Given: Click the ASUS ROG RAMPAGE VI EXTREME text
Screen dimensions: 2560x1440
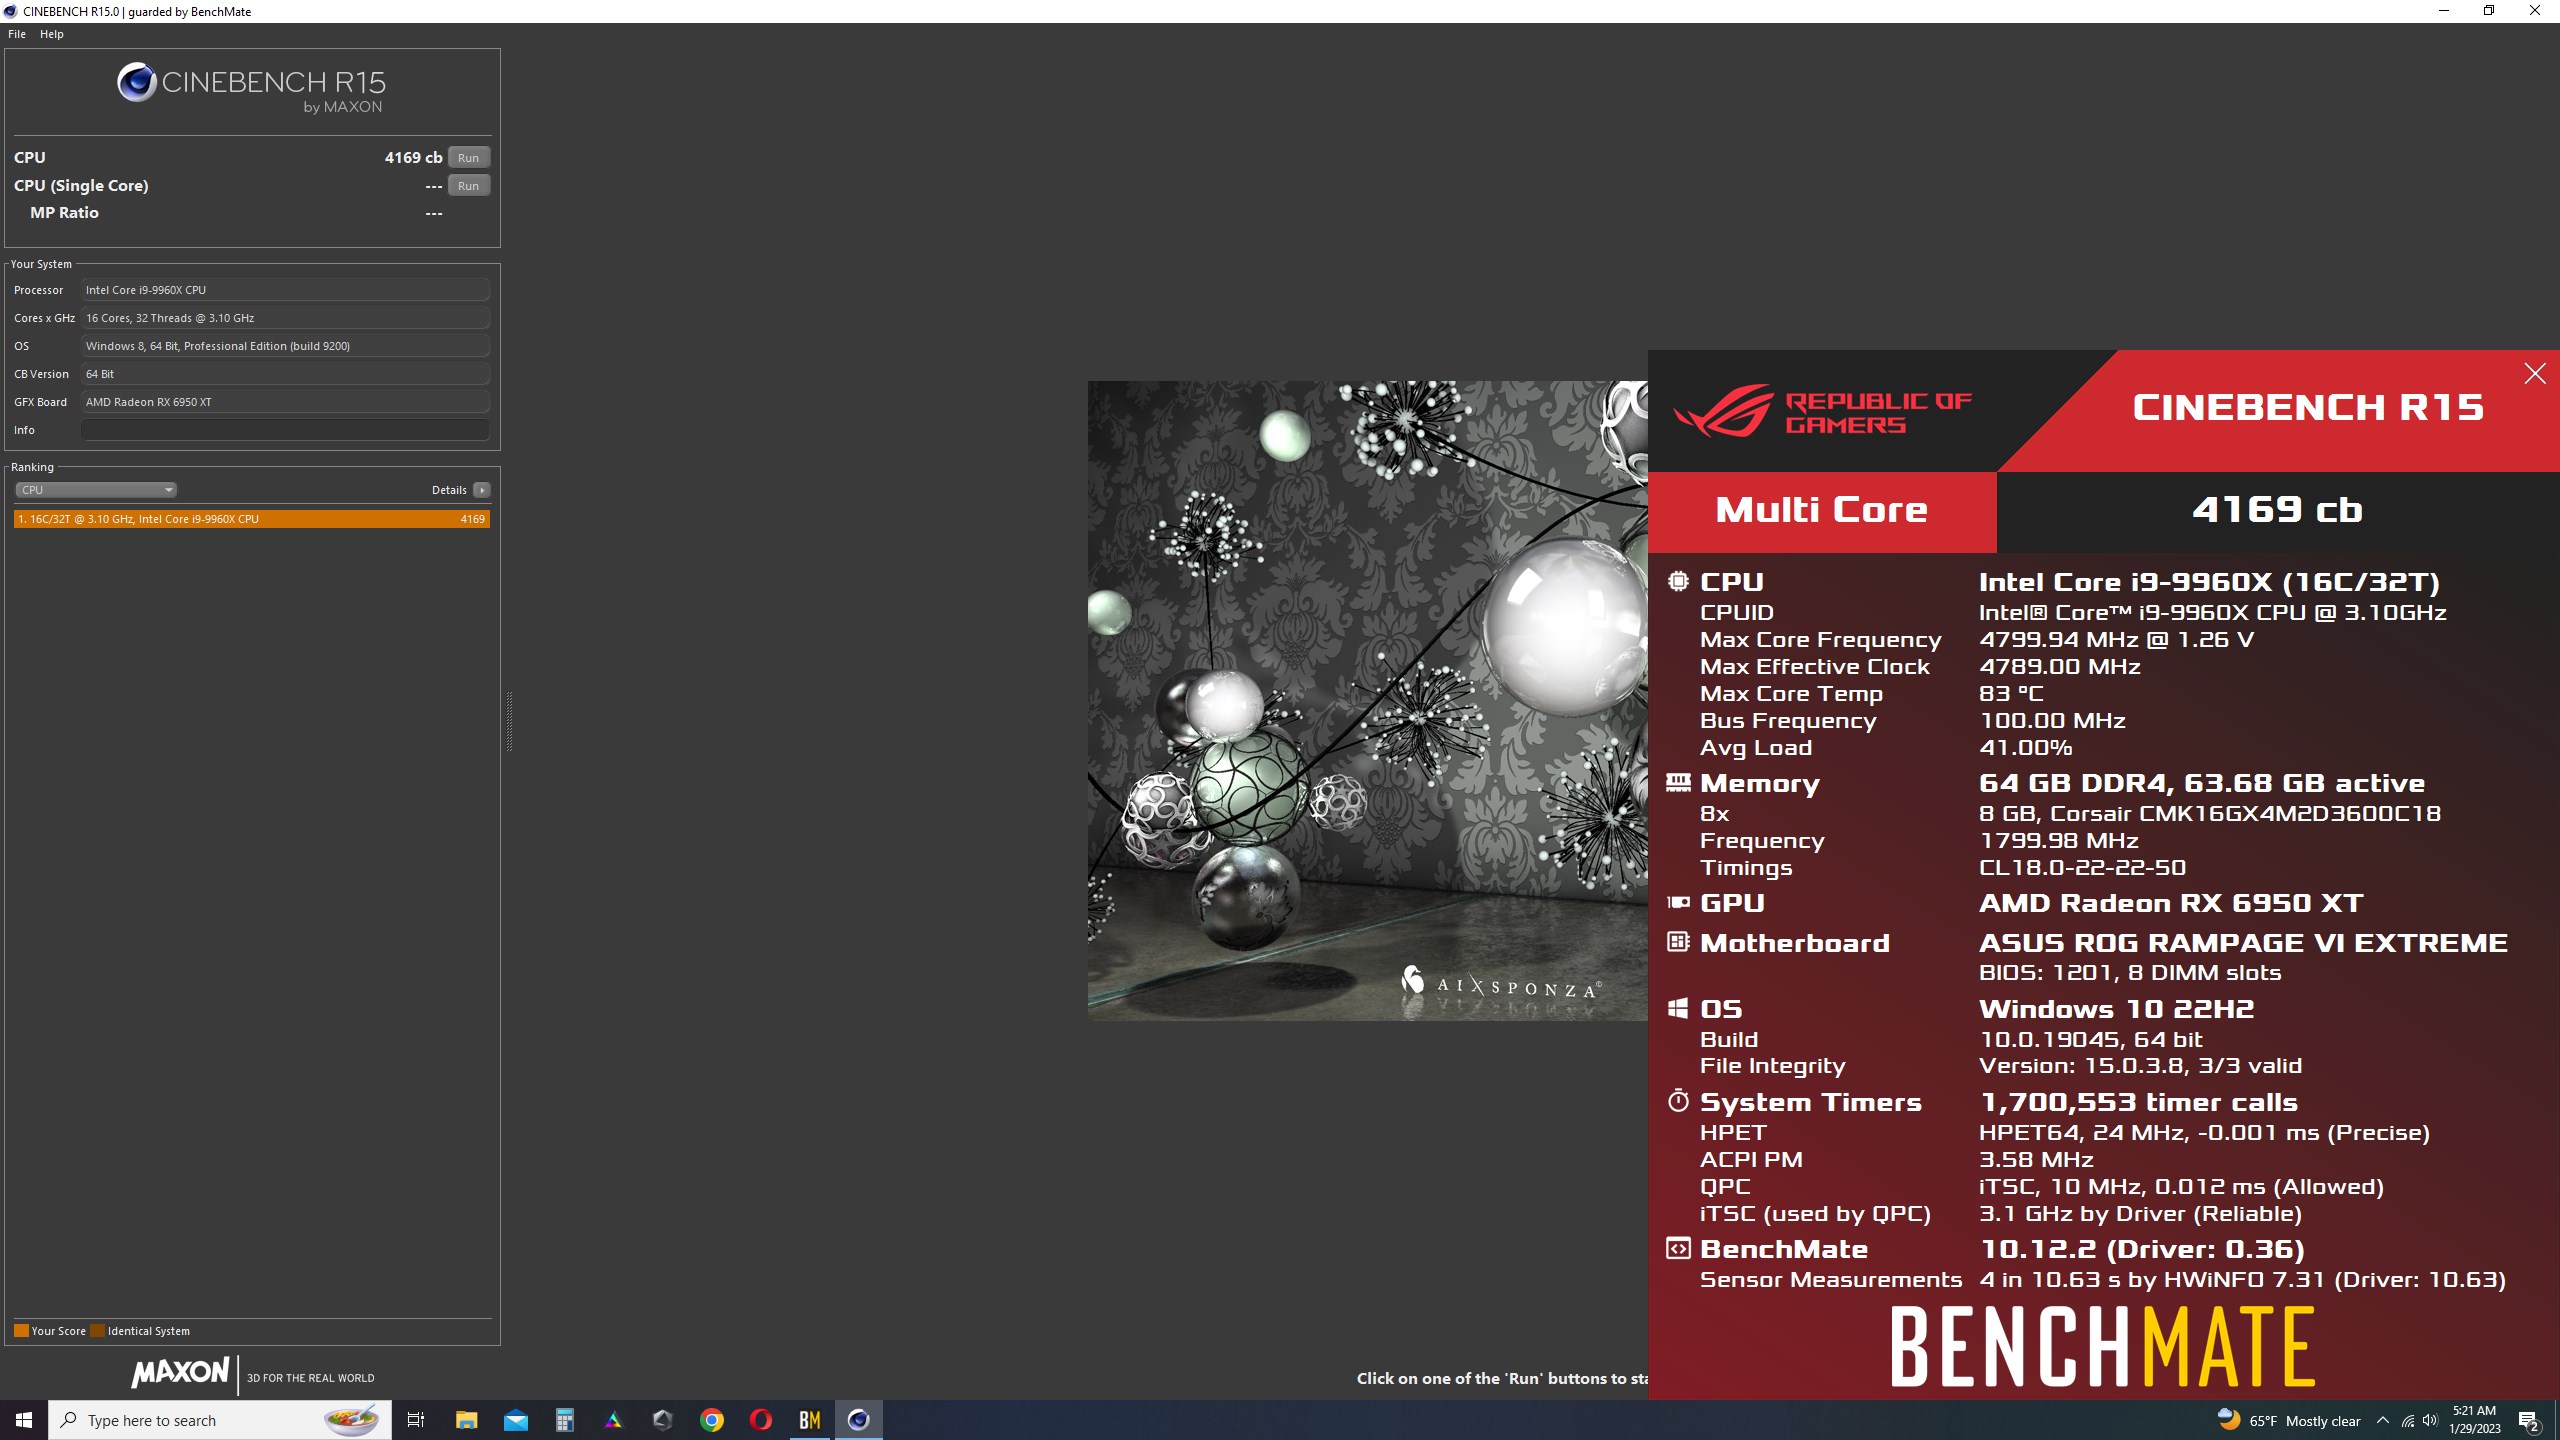Looking at the screenshot, I should click(x=2243, y=943).
